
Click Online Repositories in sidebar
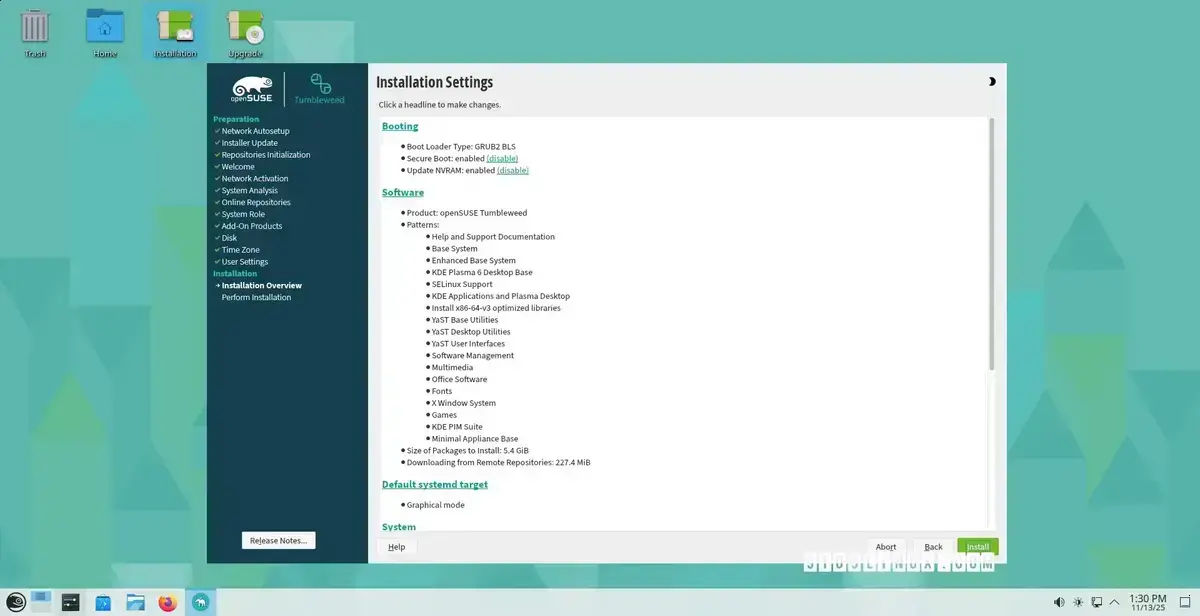(x=256, y=202)
